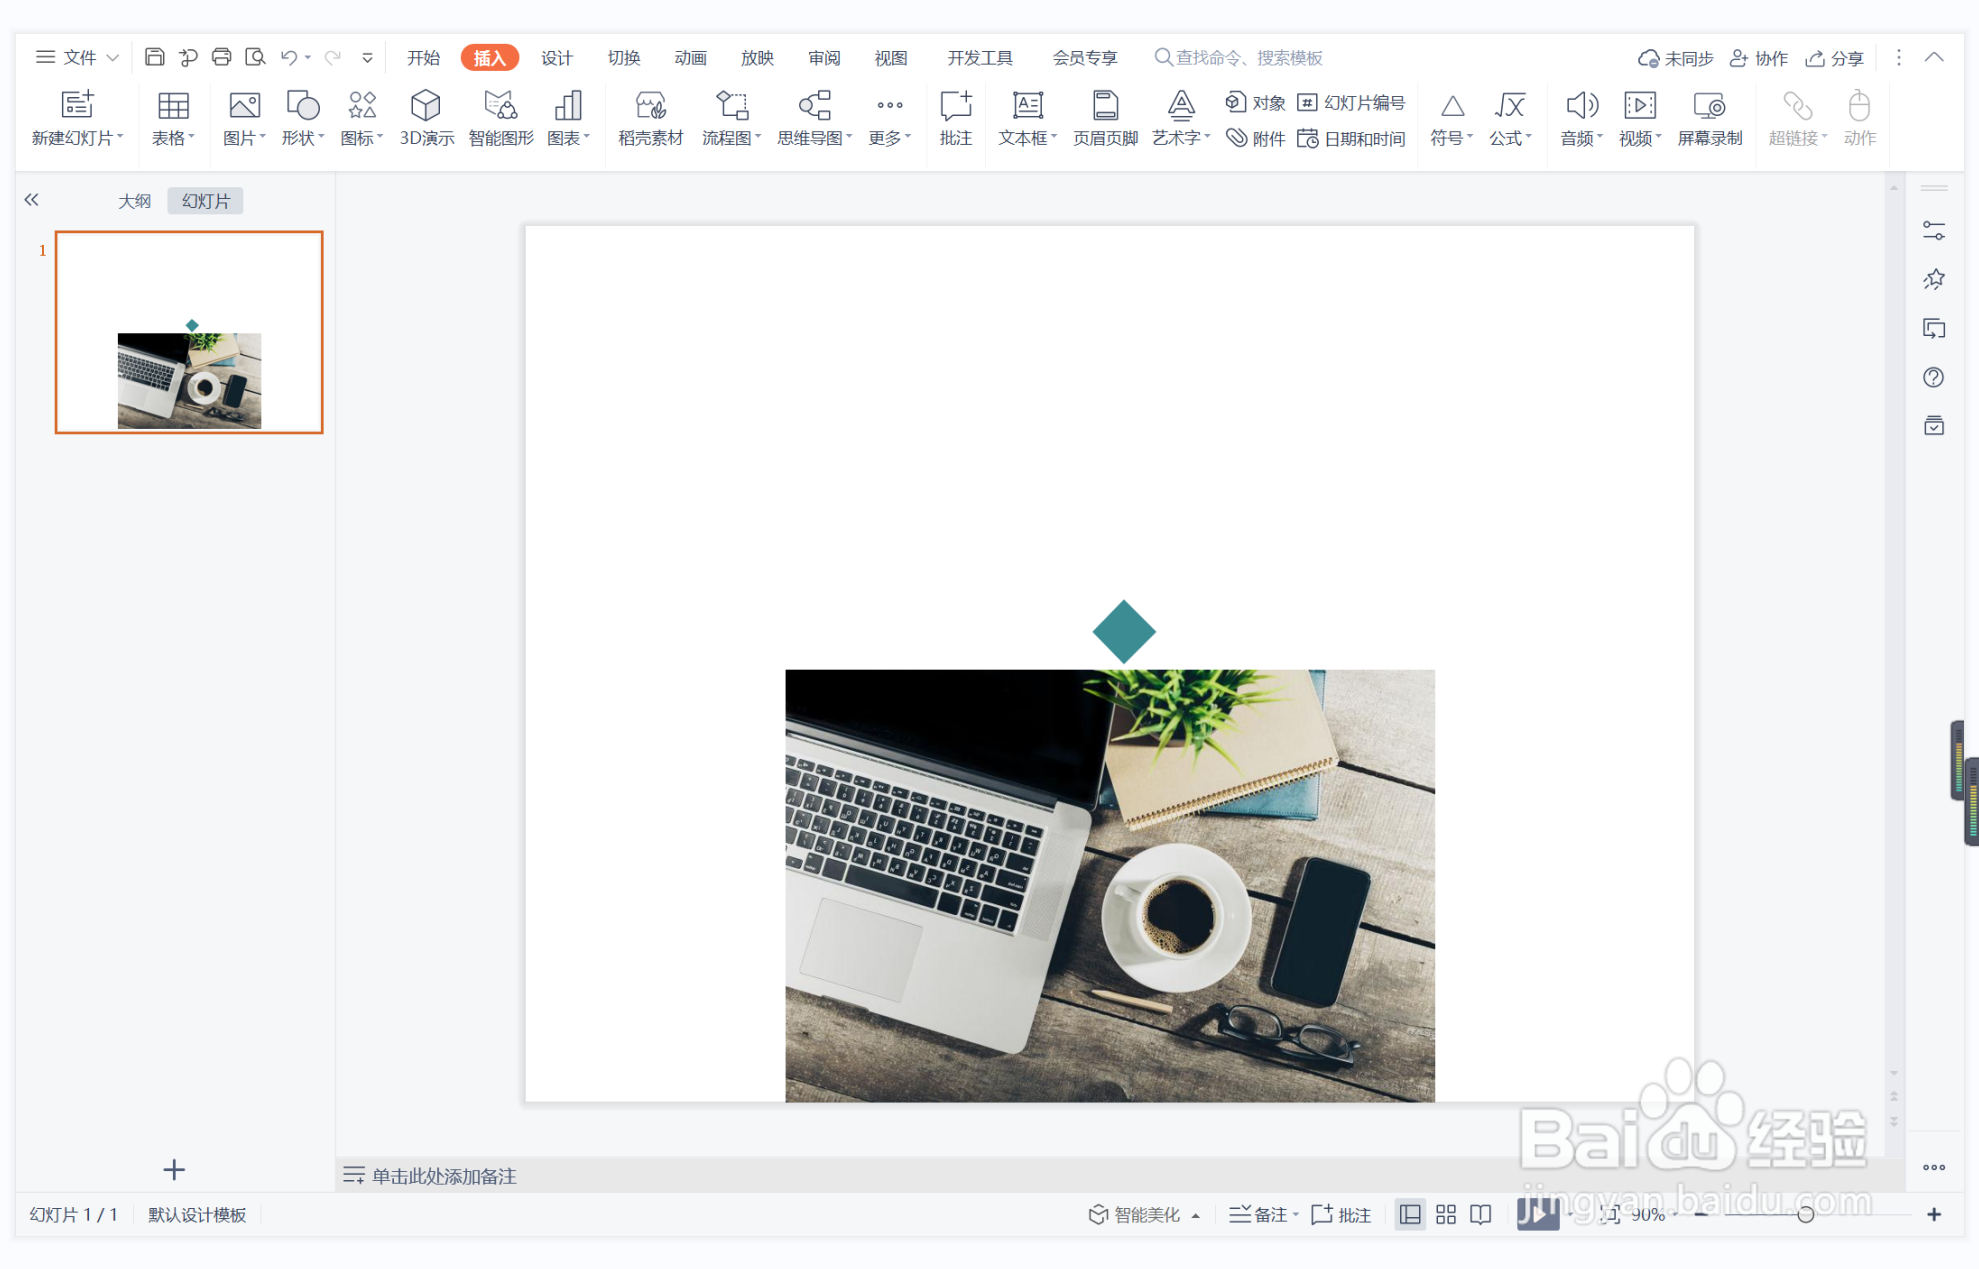Image resolution: width=1979 pixels, height=1269 pixels.
Task: Click the zoom in plus button
Action: (x=1934, y=1214)
